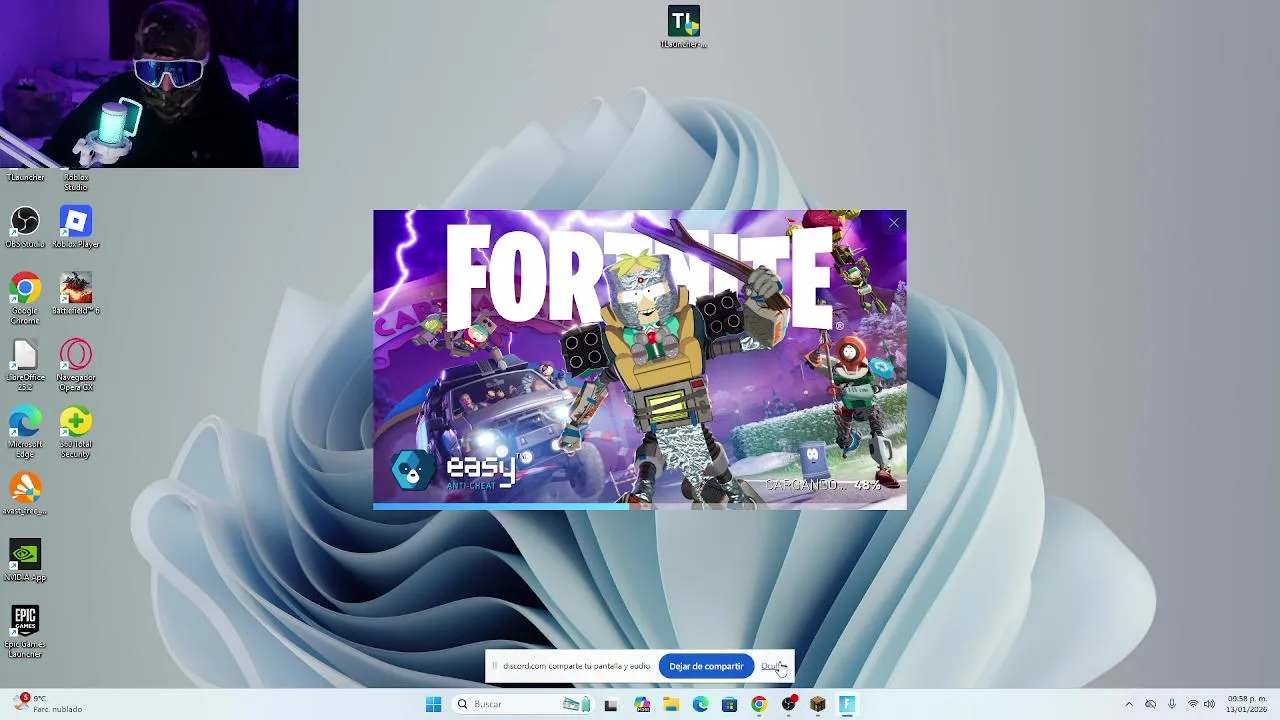Open OBS Studio desktop shortcut
Screen dimensions: 1280x720
point(25,228)
